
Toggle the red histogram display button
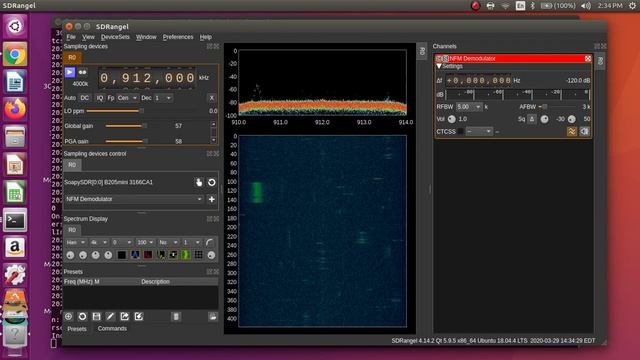pyautogui.click(x=148, y=255)
